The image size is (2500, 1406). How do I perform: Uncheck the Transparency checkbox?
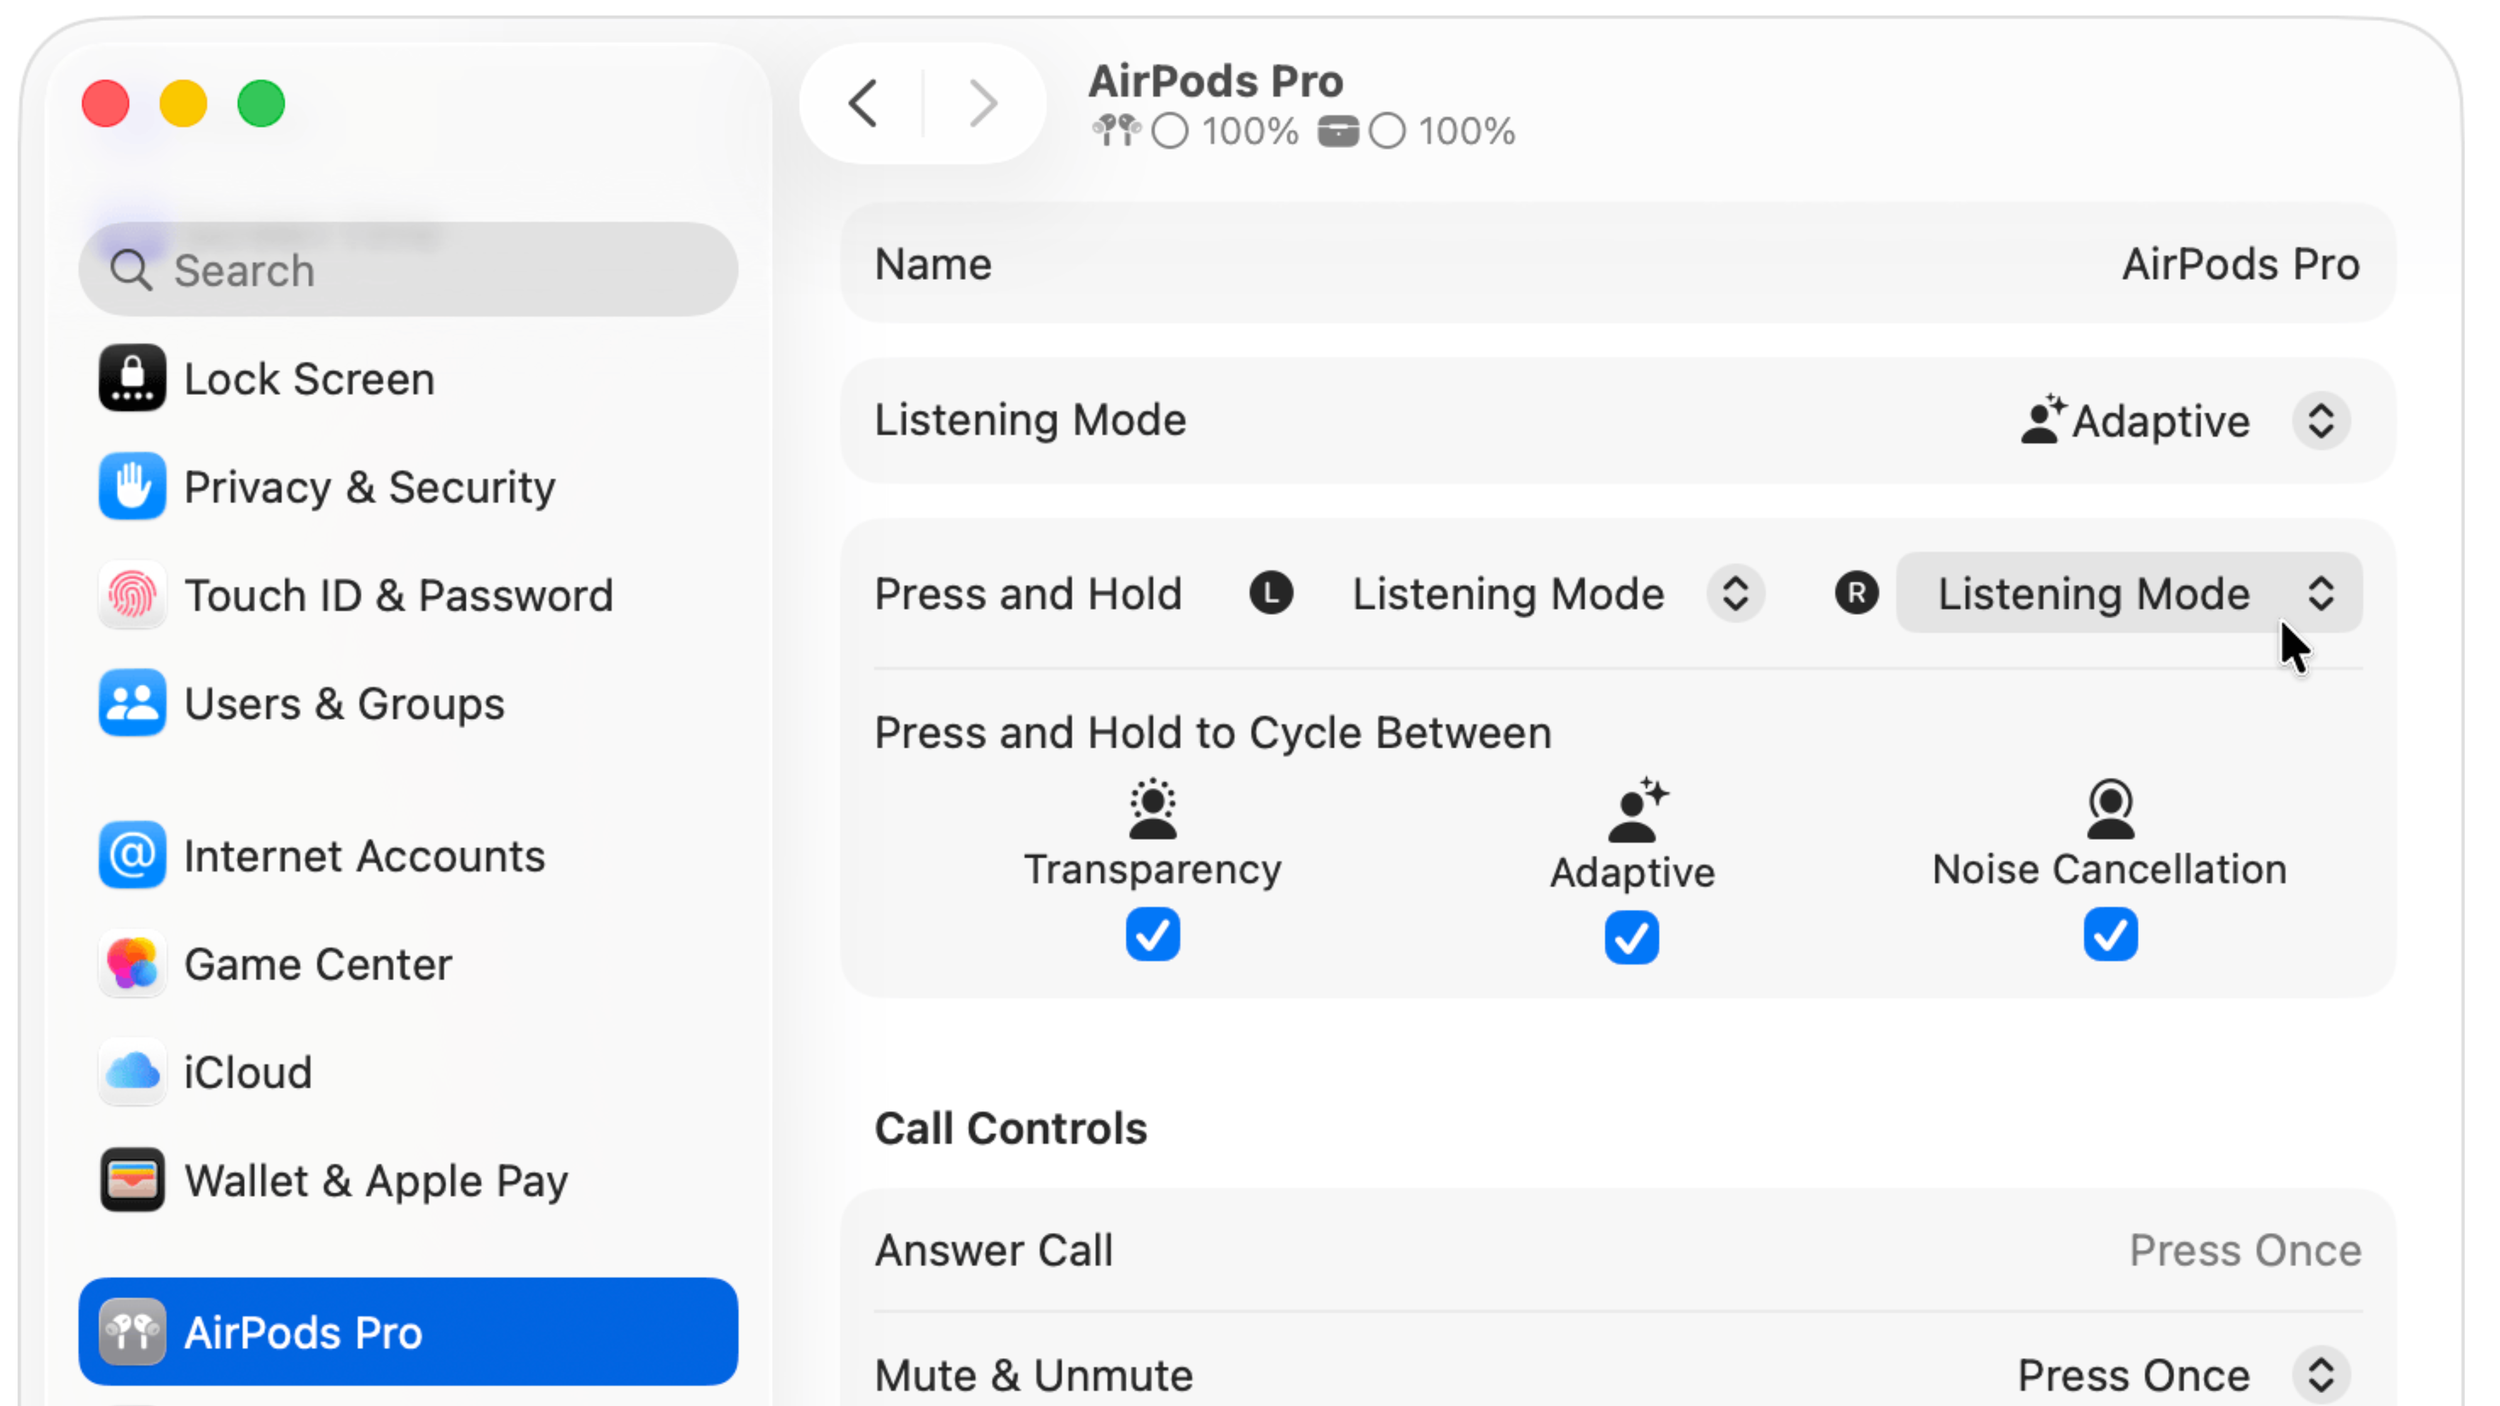pyautogui.click(x=1152, y=935)
